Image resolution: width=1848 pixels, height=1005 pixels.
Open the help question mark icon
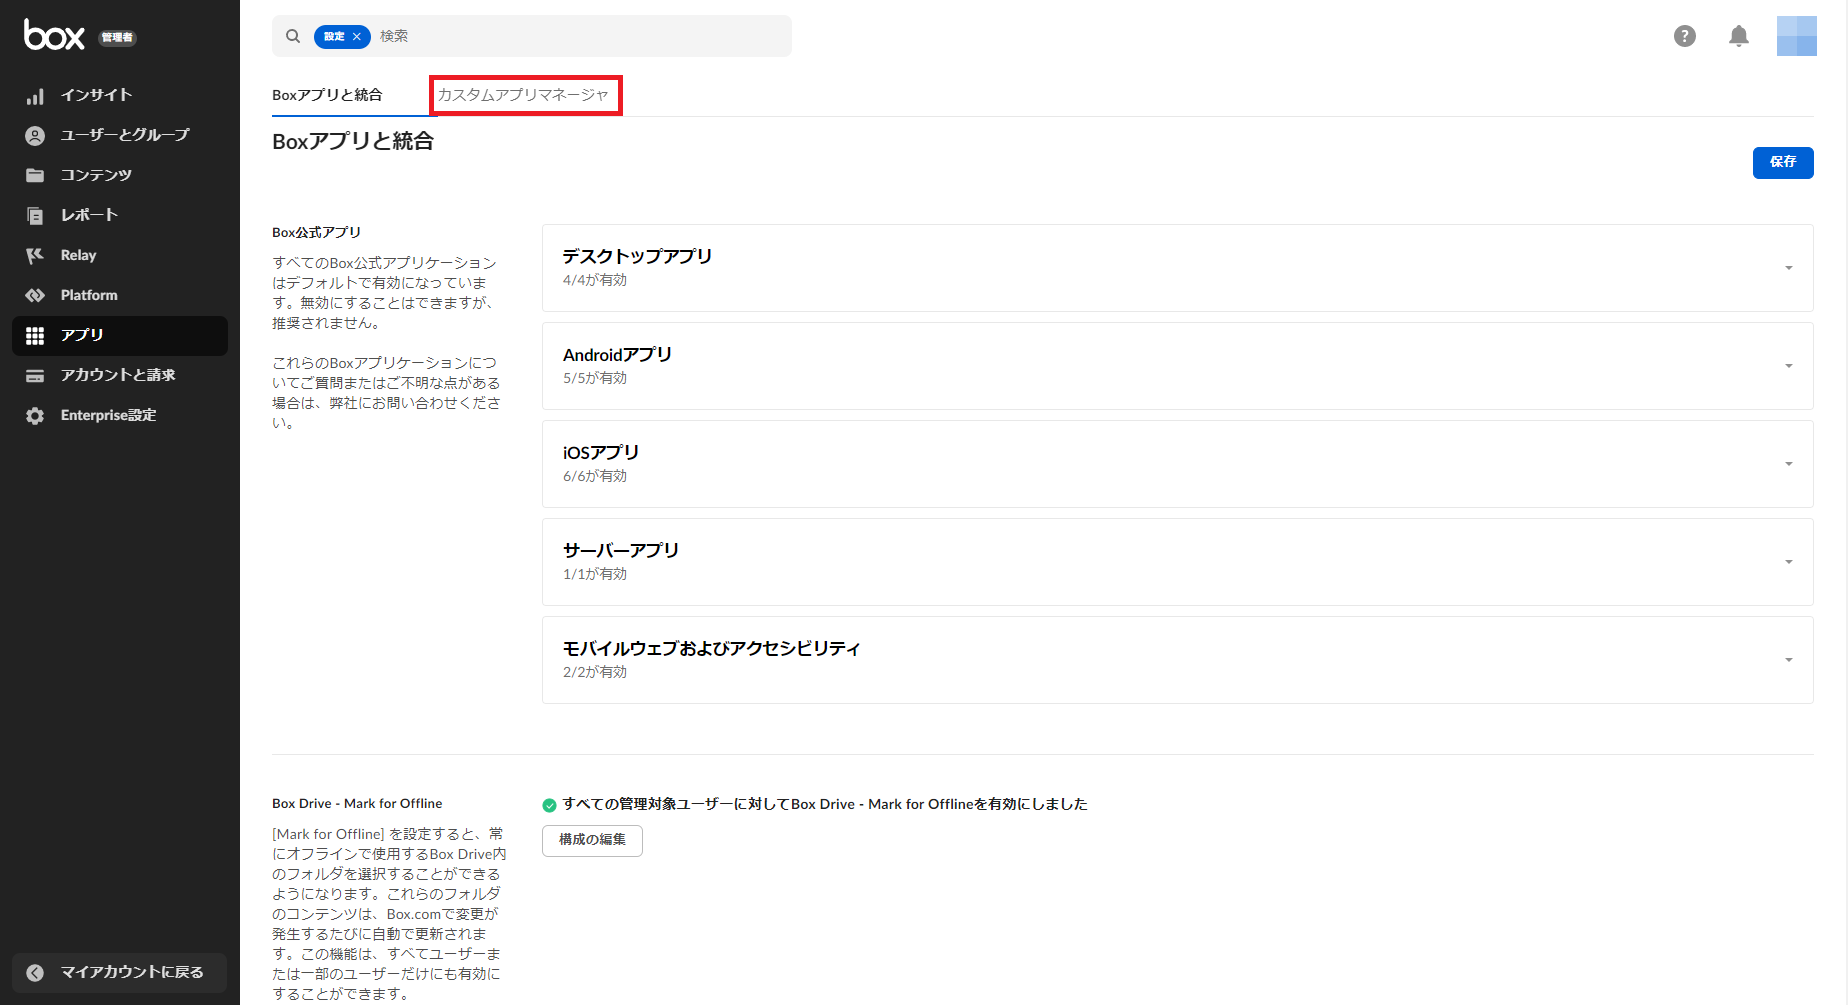1685,36
